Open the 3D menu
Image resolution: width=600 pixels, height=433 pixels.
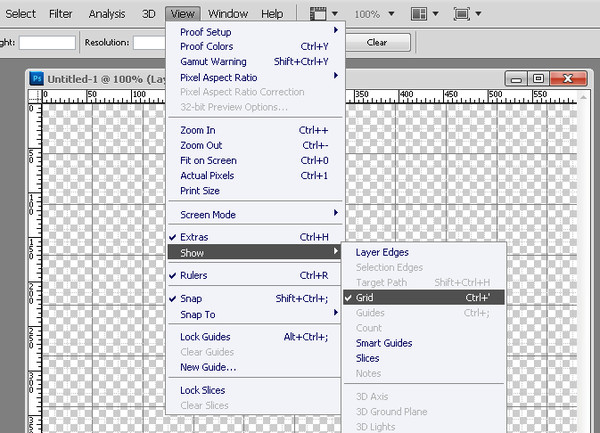coord(148,14)
